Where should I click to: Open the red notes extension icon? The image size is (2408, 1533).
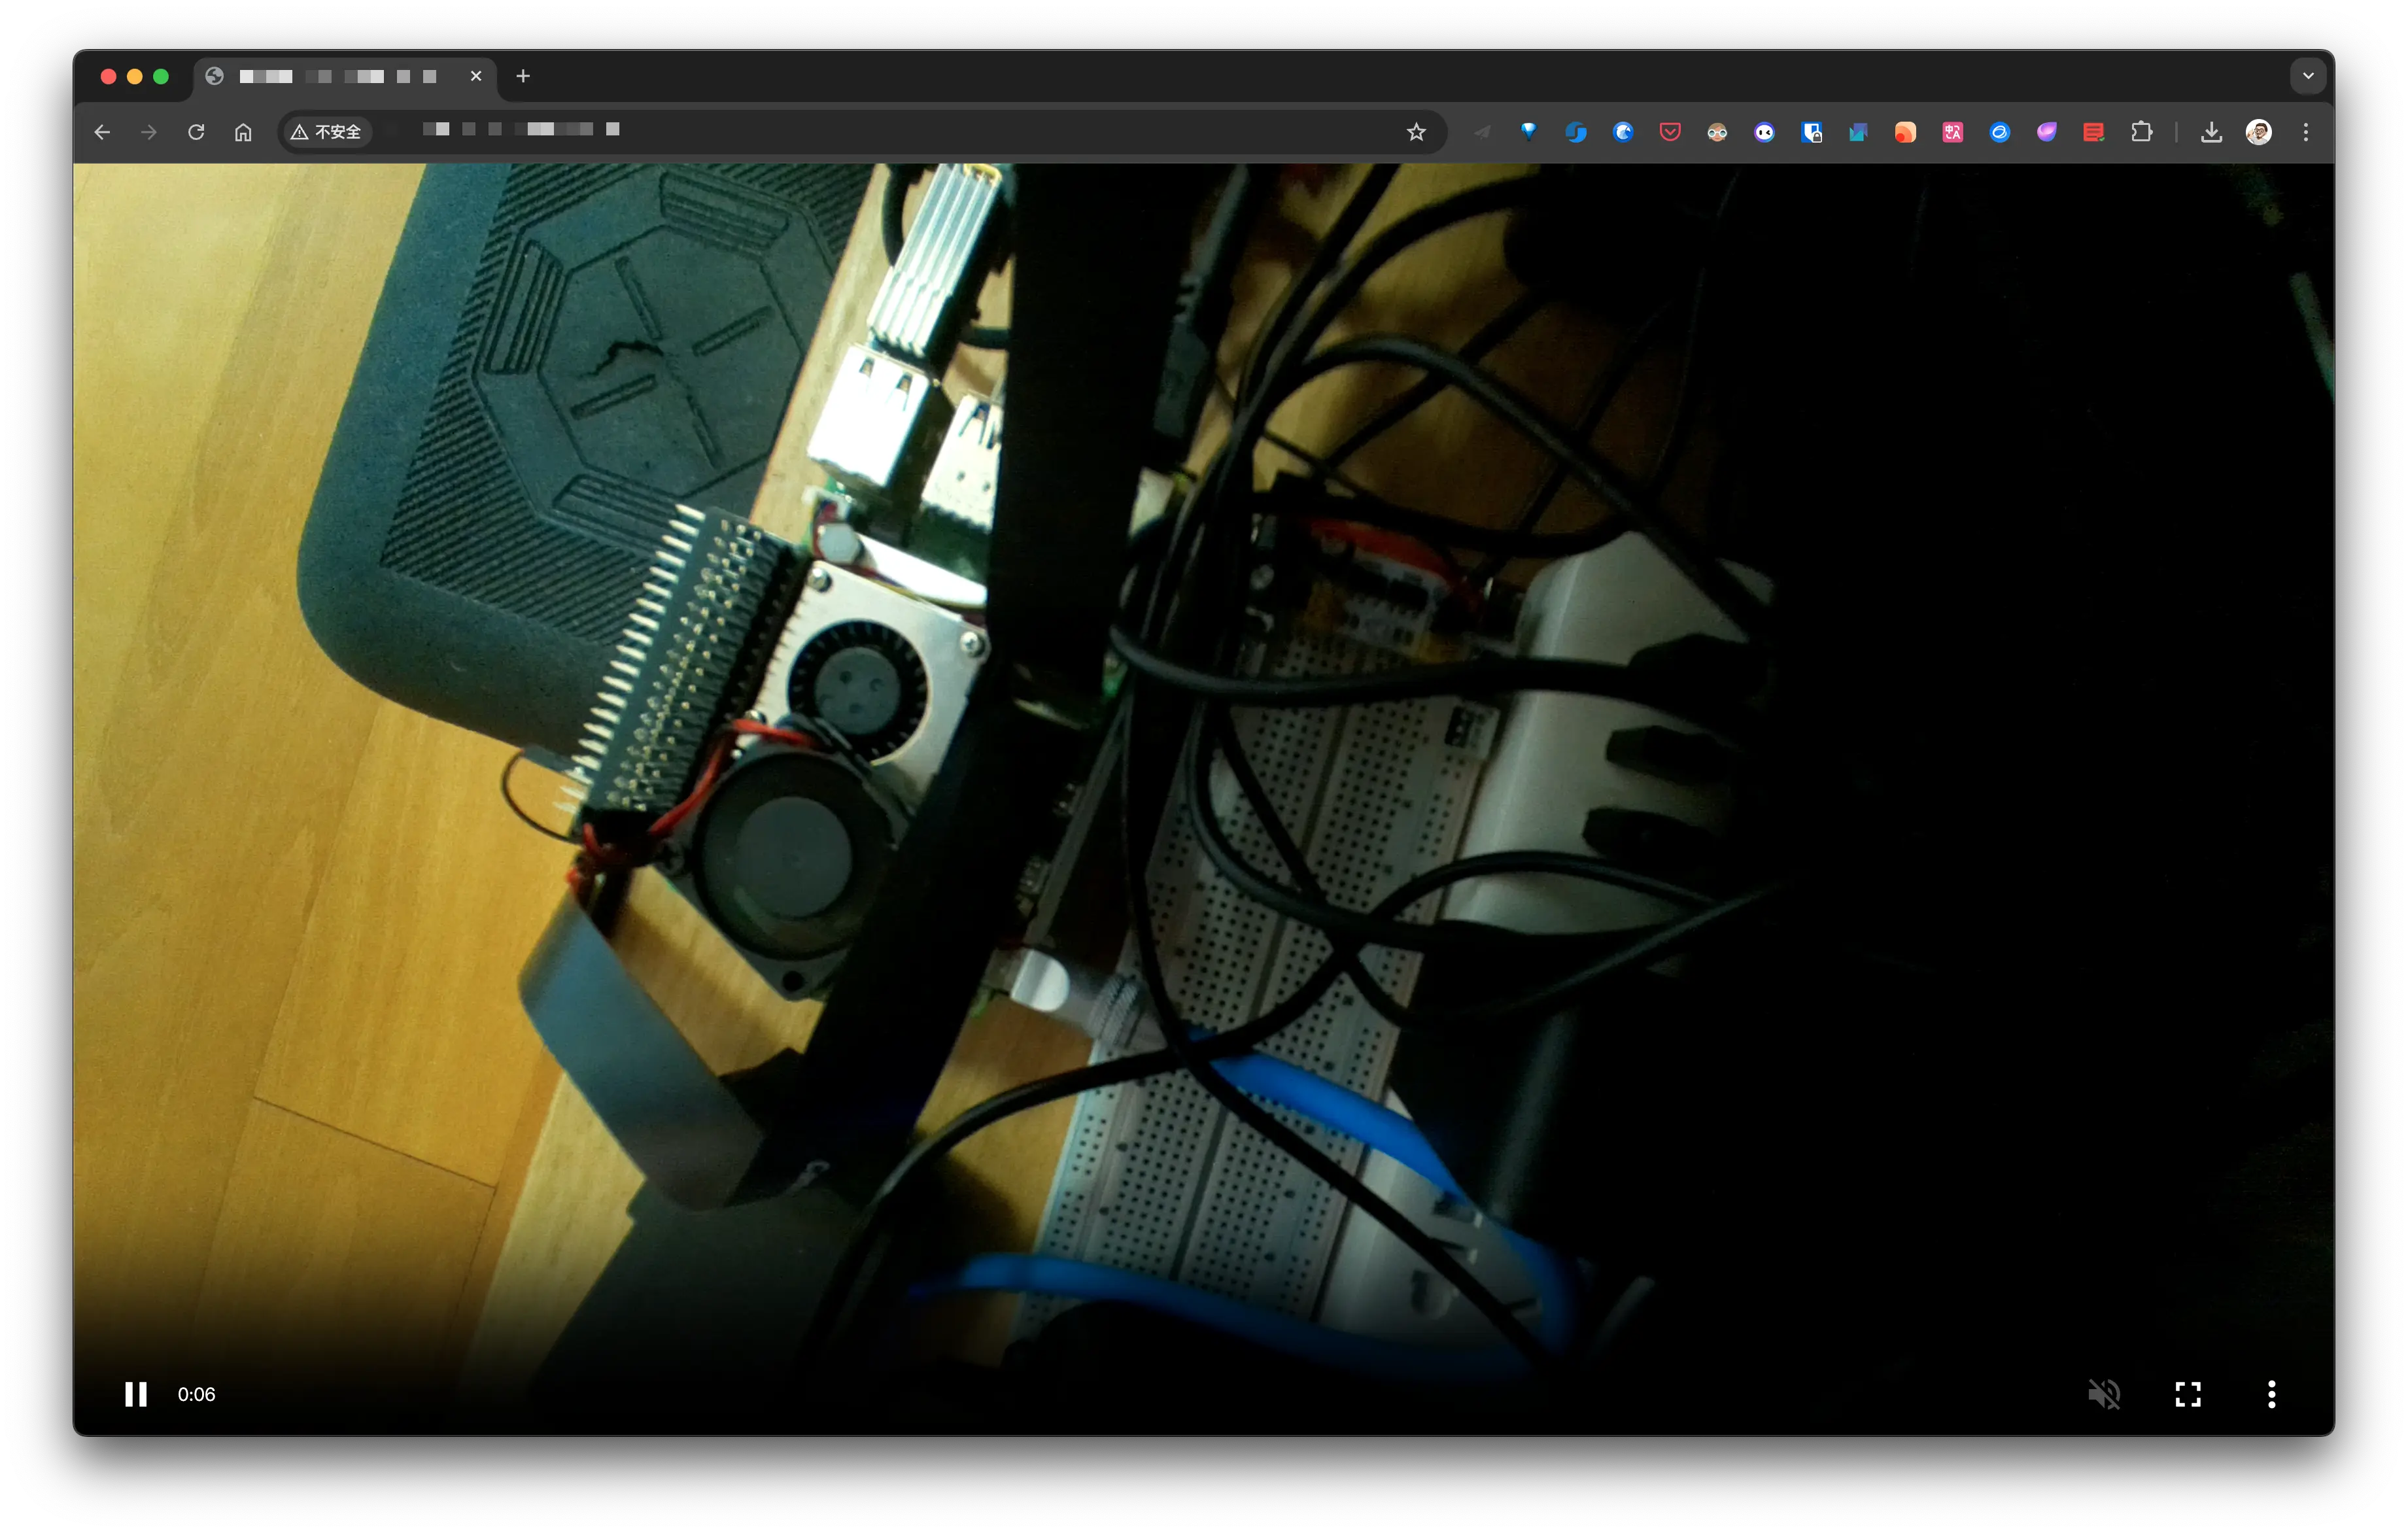(x=2093, y=132)
